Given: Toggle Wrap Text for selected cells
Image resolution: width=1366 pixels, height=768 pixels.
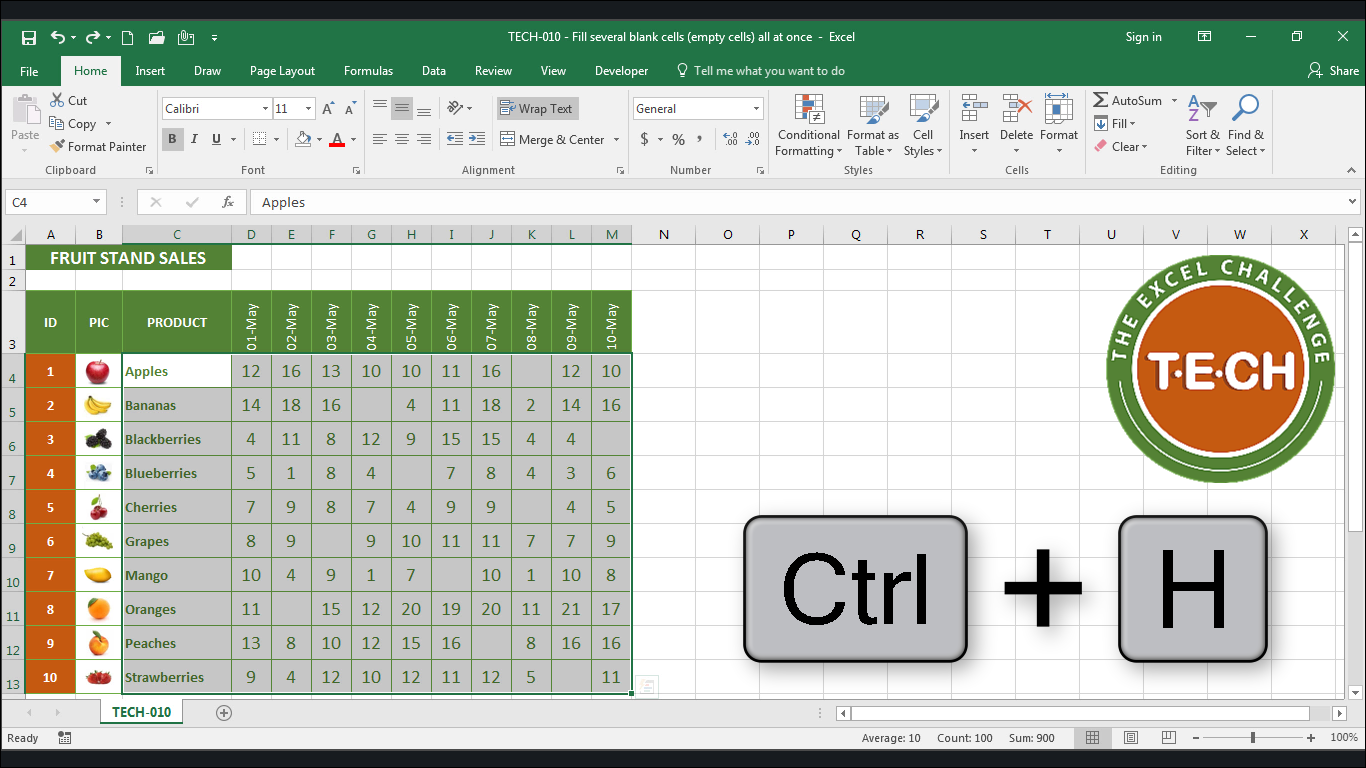Looking at the screenshot, I should [x=537, y=109].
